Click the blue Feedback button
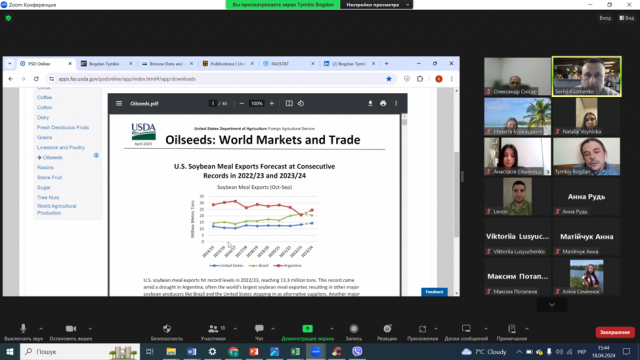Screen dimensions: 640x360 [x=434, y=292]
